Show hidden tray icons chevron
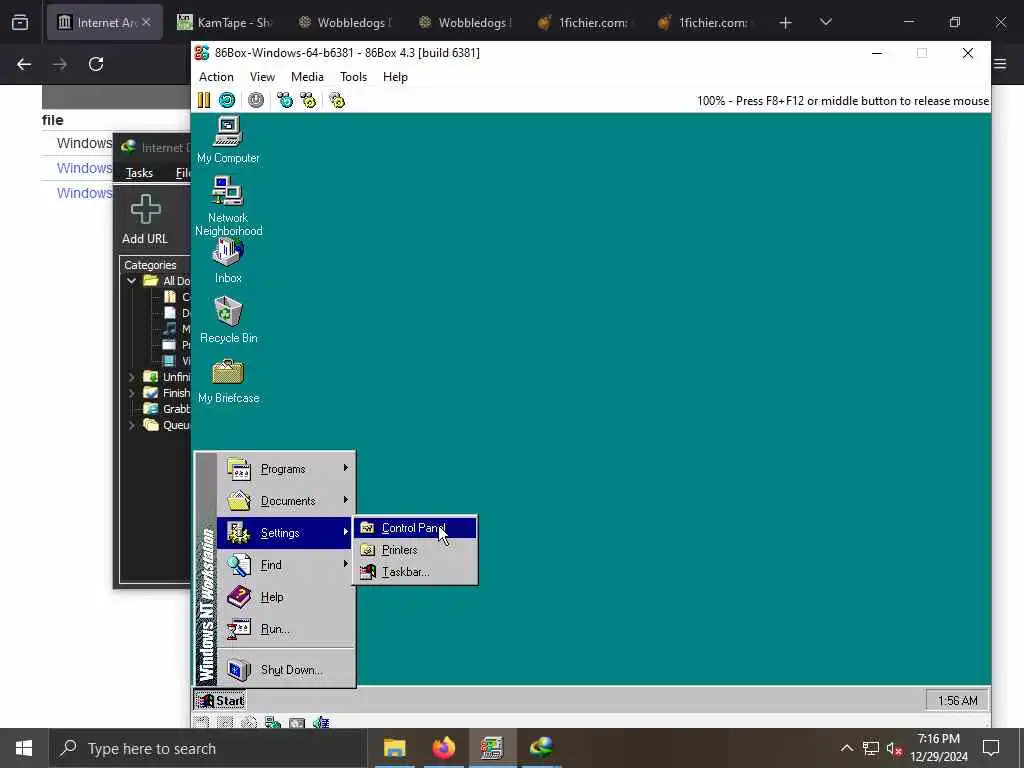Viewport: 1024px width, 768px height. click(x=846, y=748)
